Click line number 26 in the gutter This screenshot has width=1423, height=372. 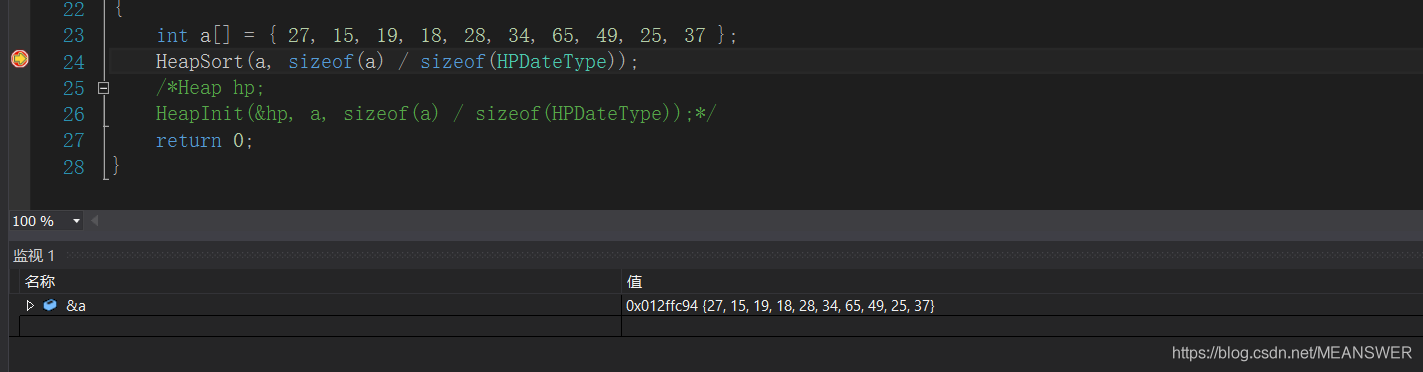click(x=73, y=114)
